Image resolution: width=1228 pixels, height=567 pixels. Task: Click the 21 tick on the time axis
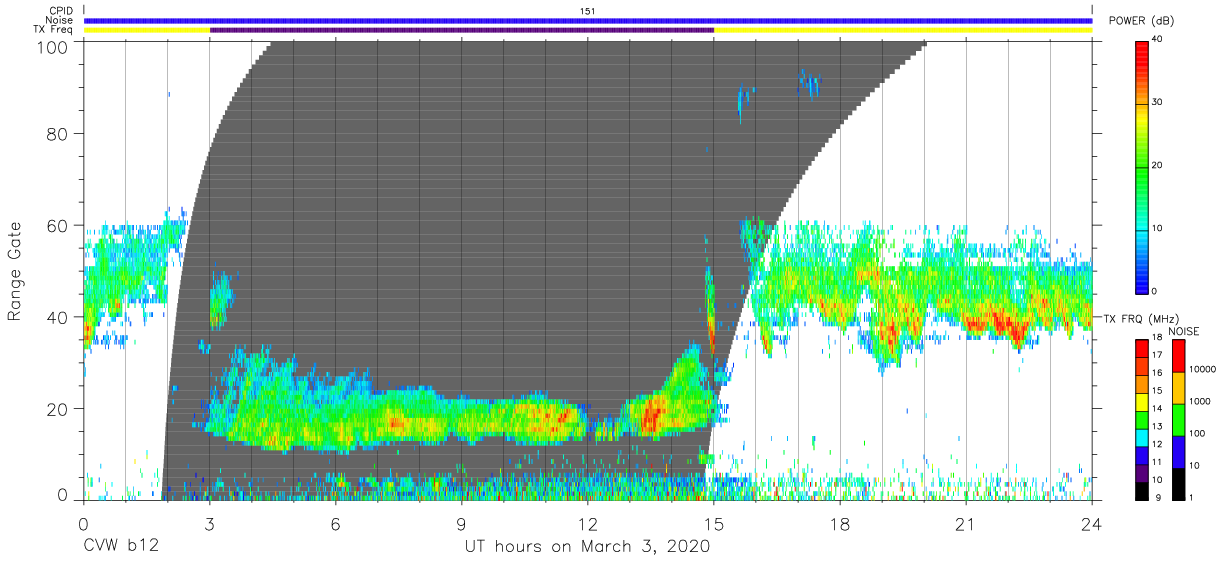(x=966, y=524)
